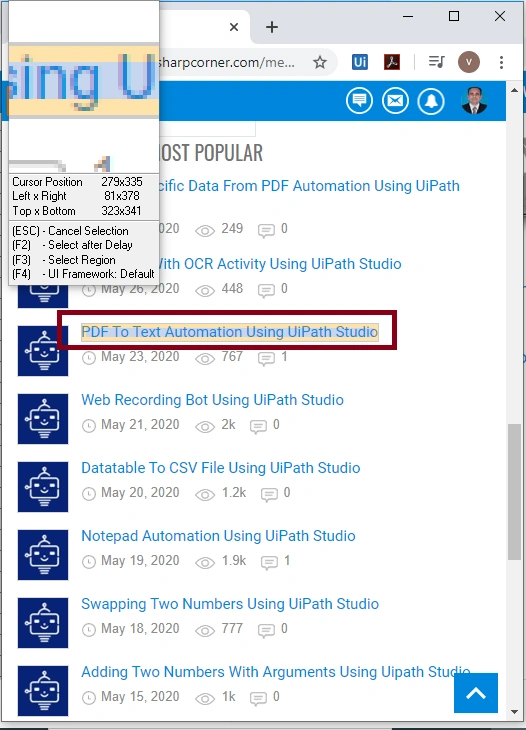The height and width of the screenshot is (730, 526).
Task: Click views eye icon showing 448
Action: click(205, 291)
